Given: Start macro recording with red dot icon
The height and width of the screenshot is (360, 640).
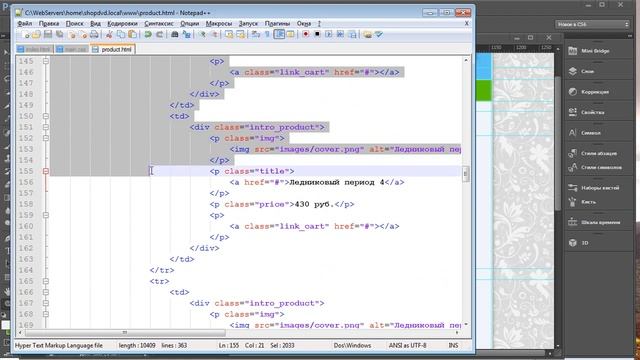Looking at the screenshot, I should tap(305, 35).
